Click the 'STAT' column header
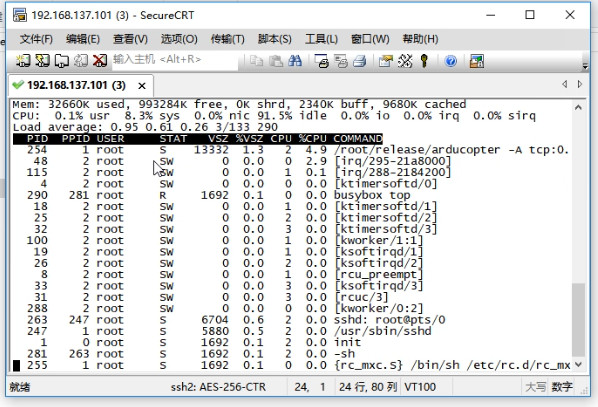 [173, 138]
